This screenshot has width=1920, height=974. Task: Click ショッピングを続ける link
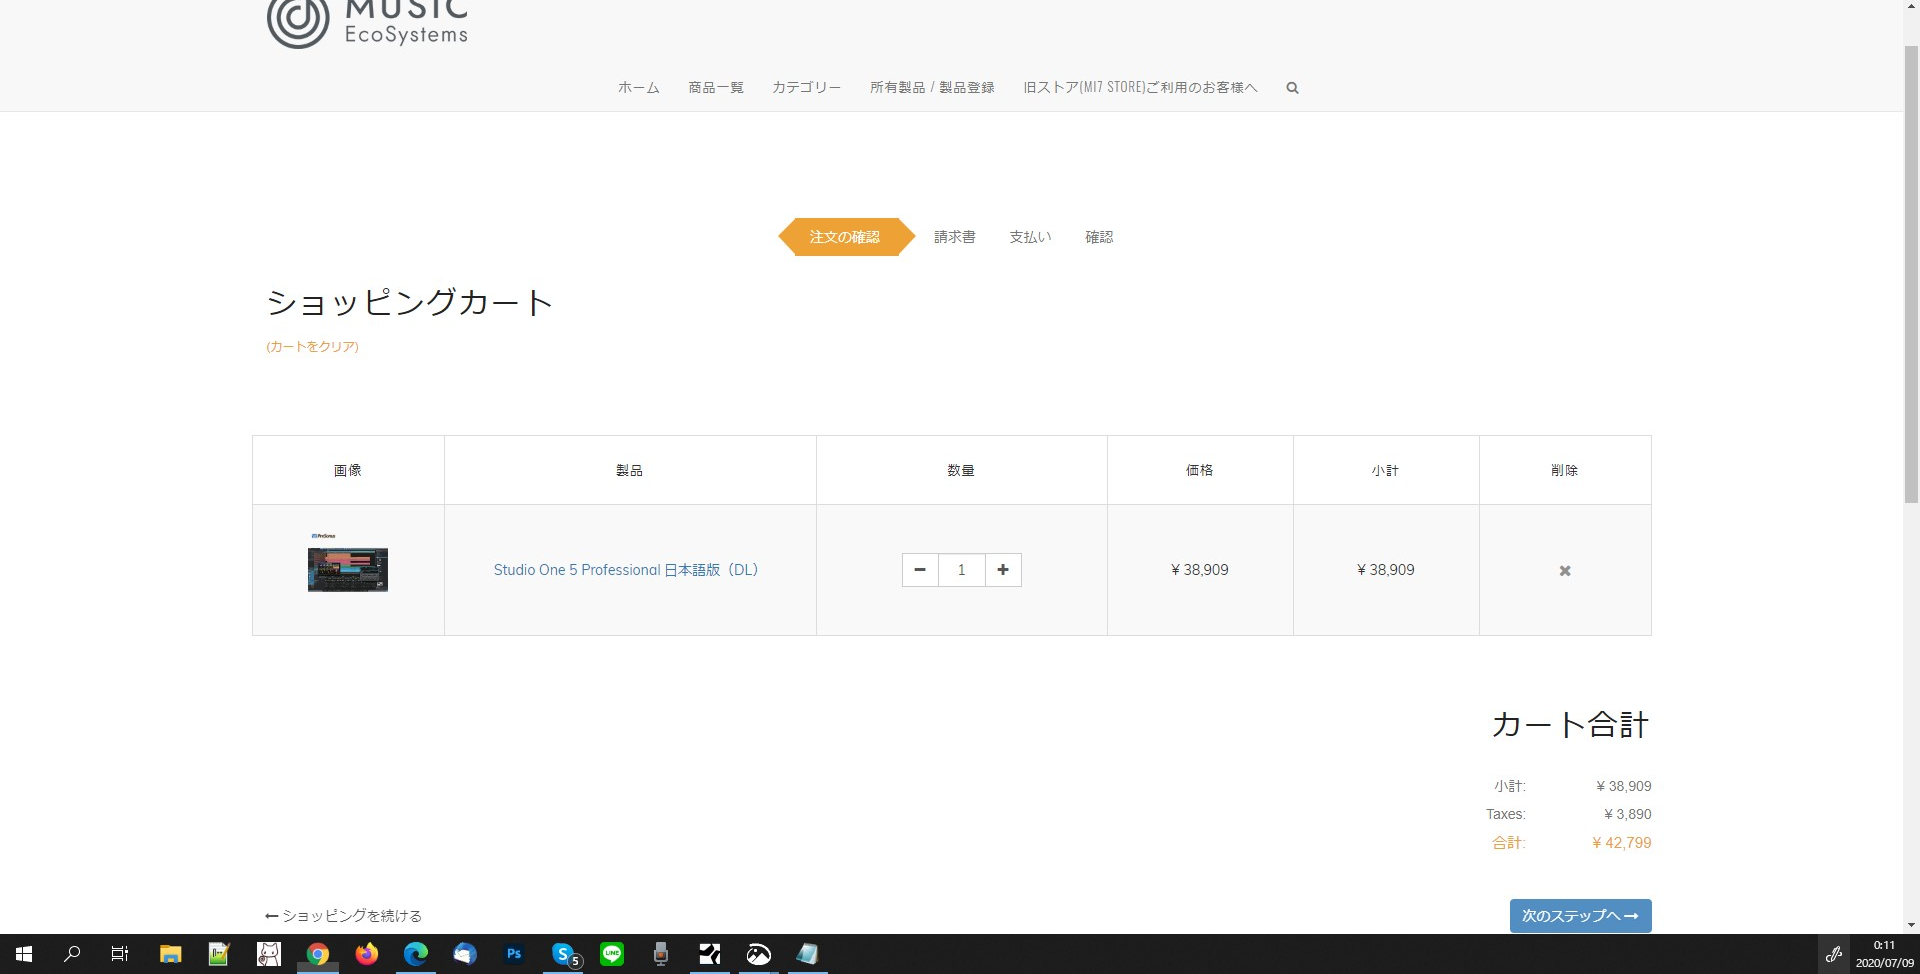[x=343, y=916]
